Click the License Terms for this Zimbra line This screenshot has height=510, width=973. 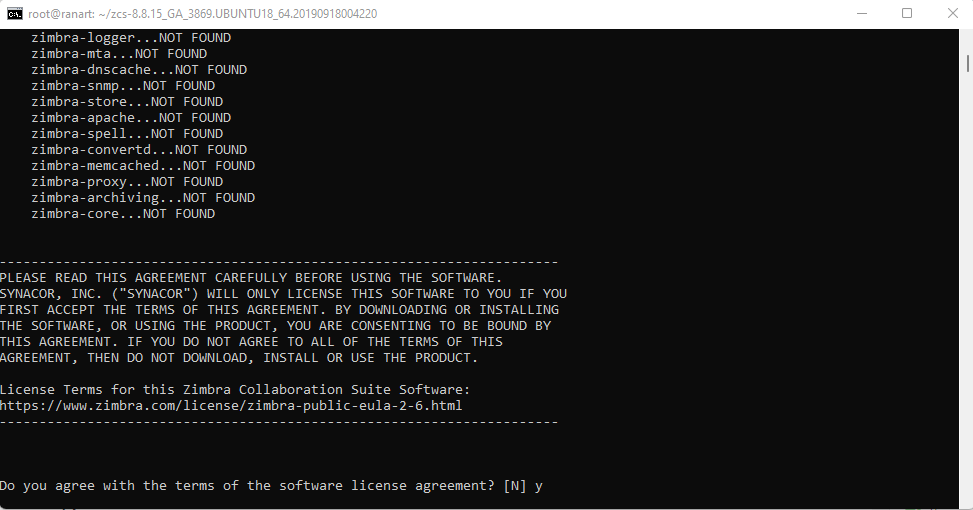tap(235, 390)
